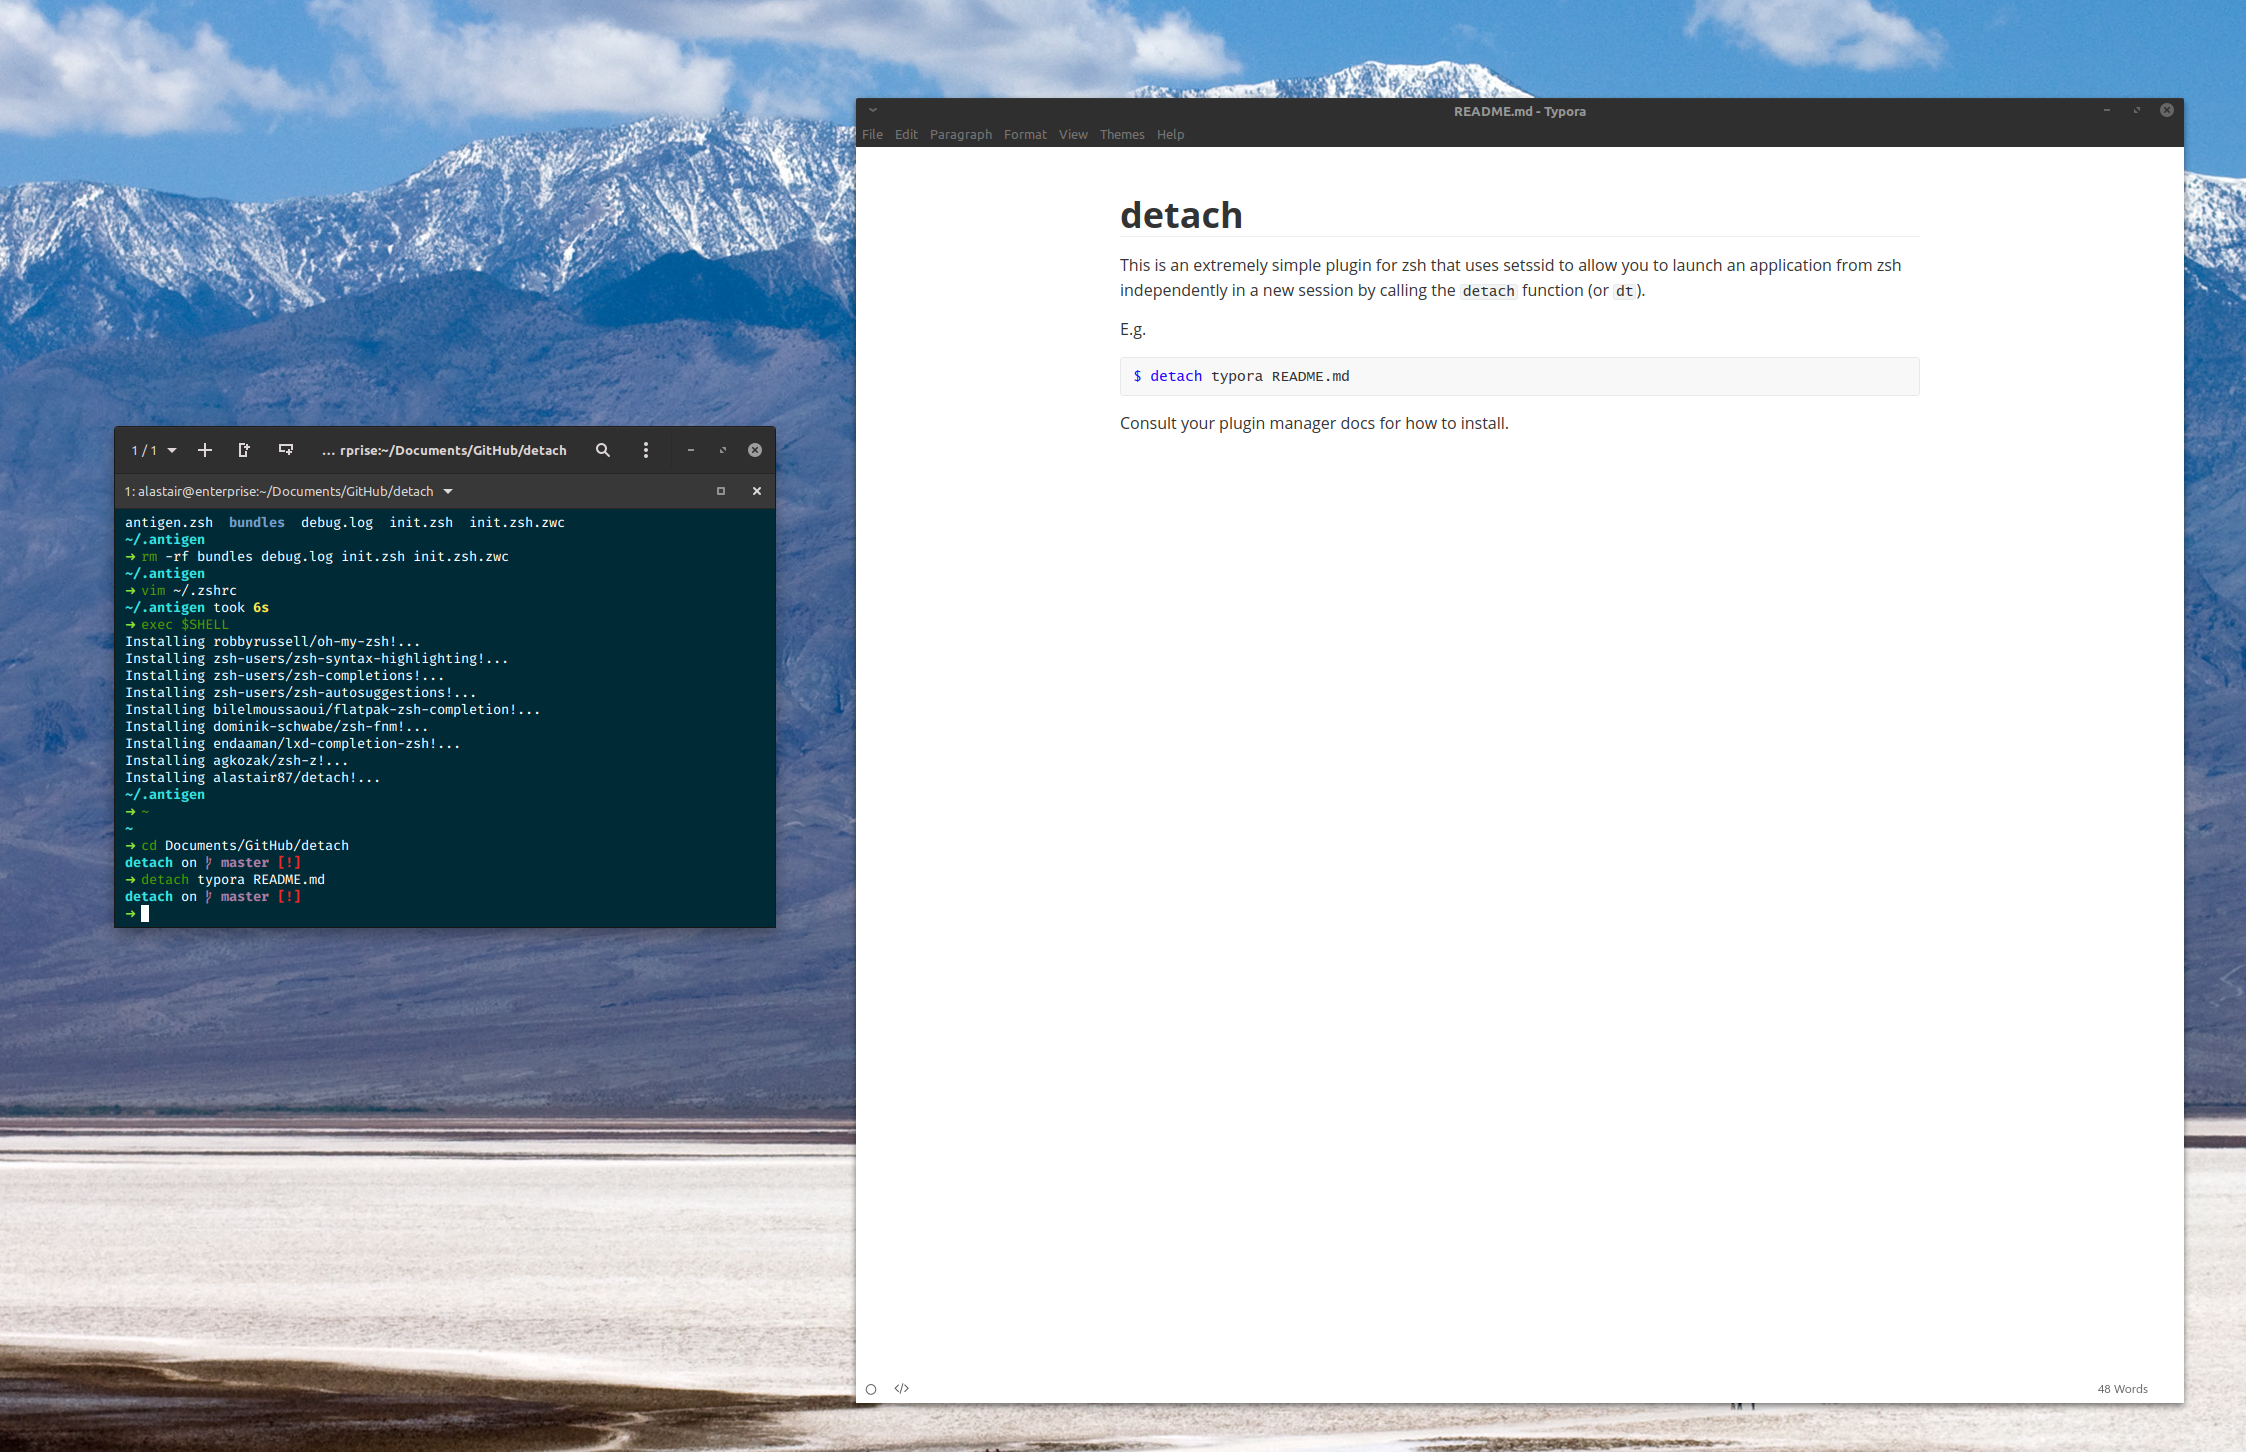Open the Format menu

[1025, 134]
